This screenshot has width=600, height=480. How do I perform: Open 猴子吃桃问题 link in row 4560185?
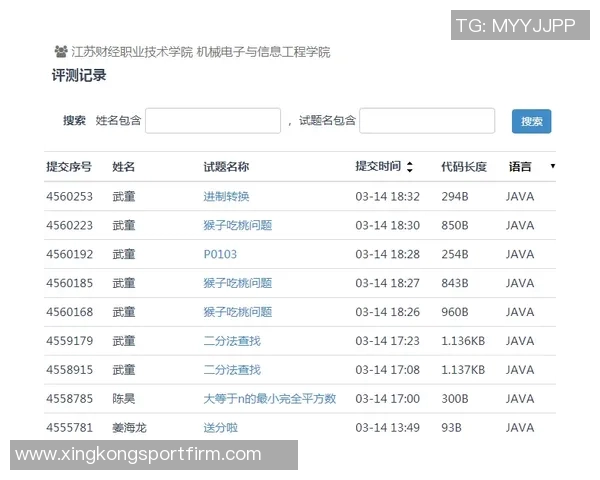click(238, 283)
